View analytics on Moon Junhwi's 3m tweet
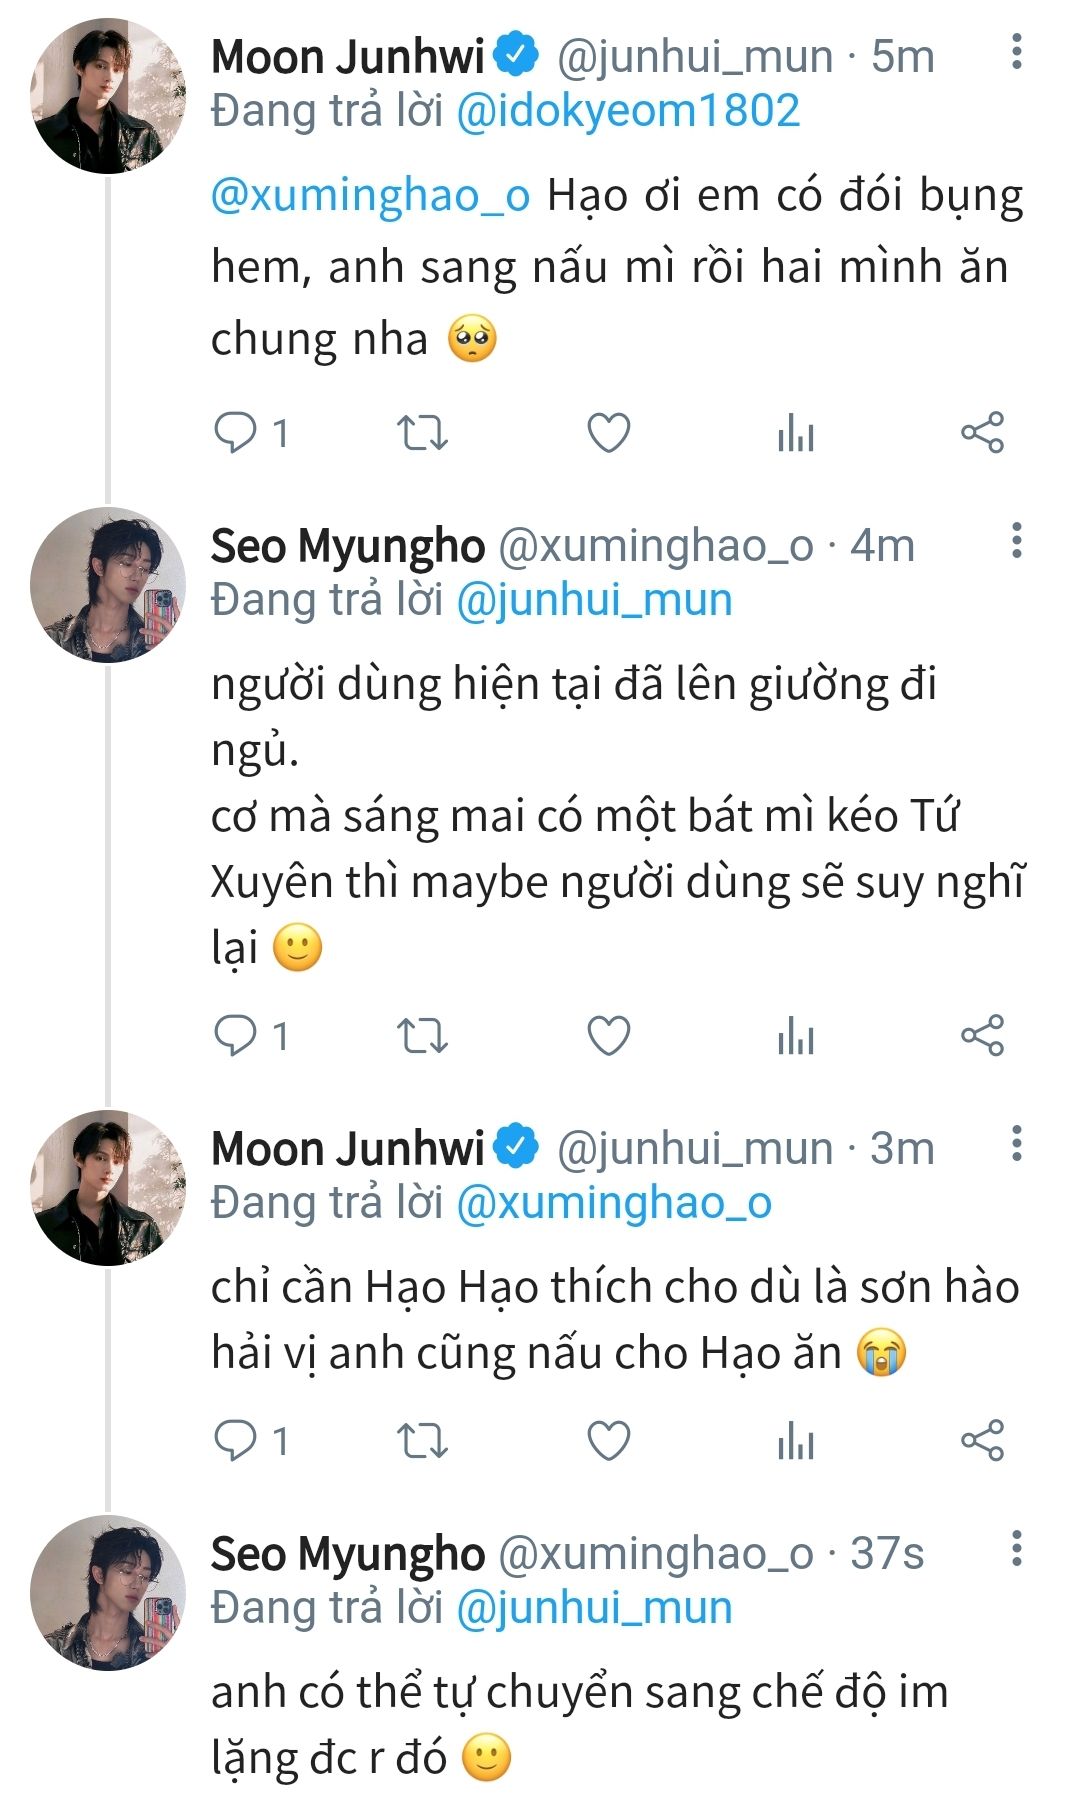The height and width of the screenshot is (1808, 1080). [796, 1441]
